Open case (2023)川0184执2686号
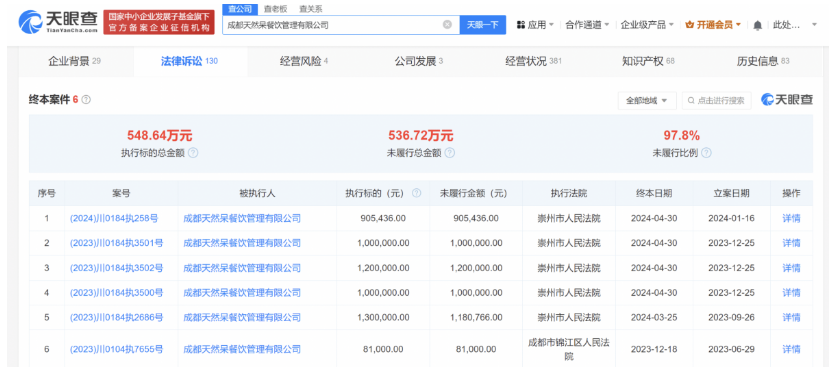 tap(116, 318)
